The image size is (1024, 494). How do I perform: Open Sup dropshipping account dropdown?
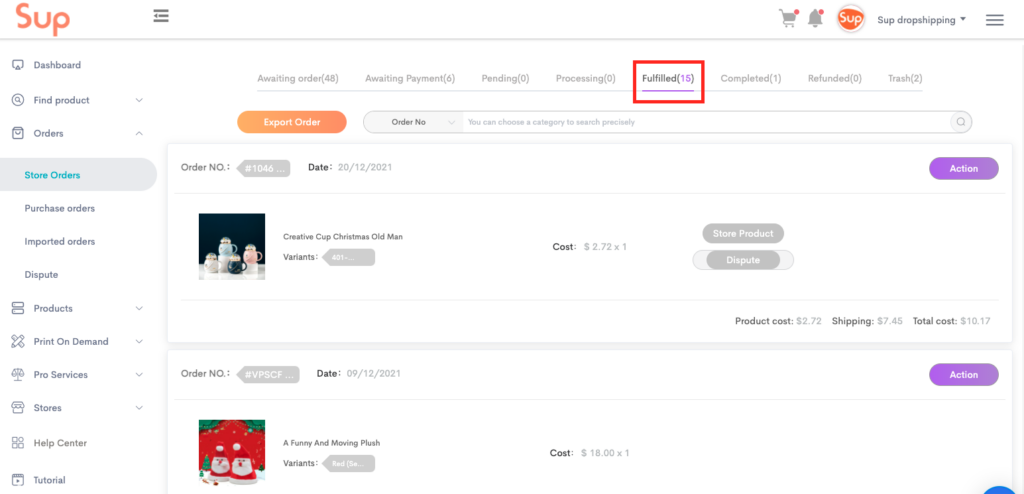pos(921,20)
